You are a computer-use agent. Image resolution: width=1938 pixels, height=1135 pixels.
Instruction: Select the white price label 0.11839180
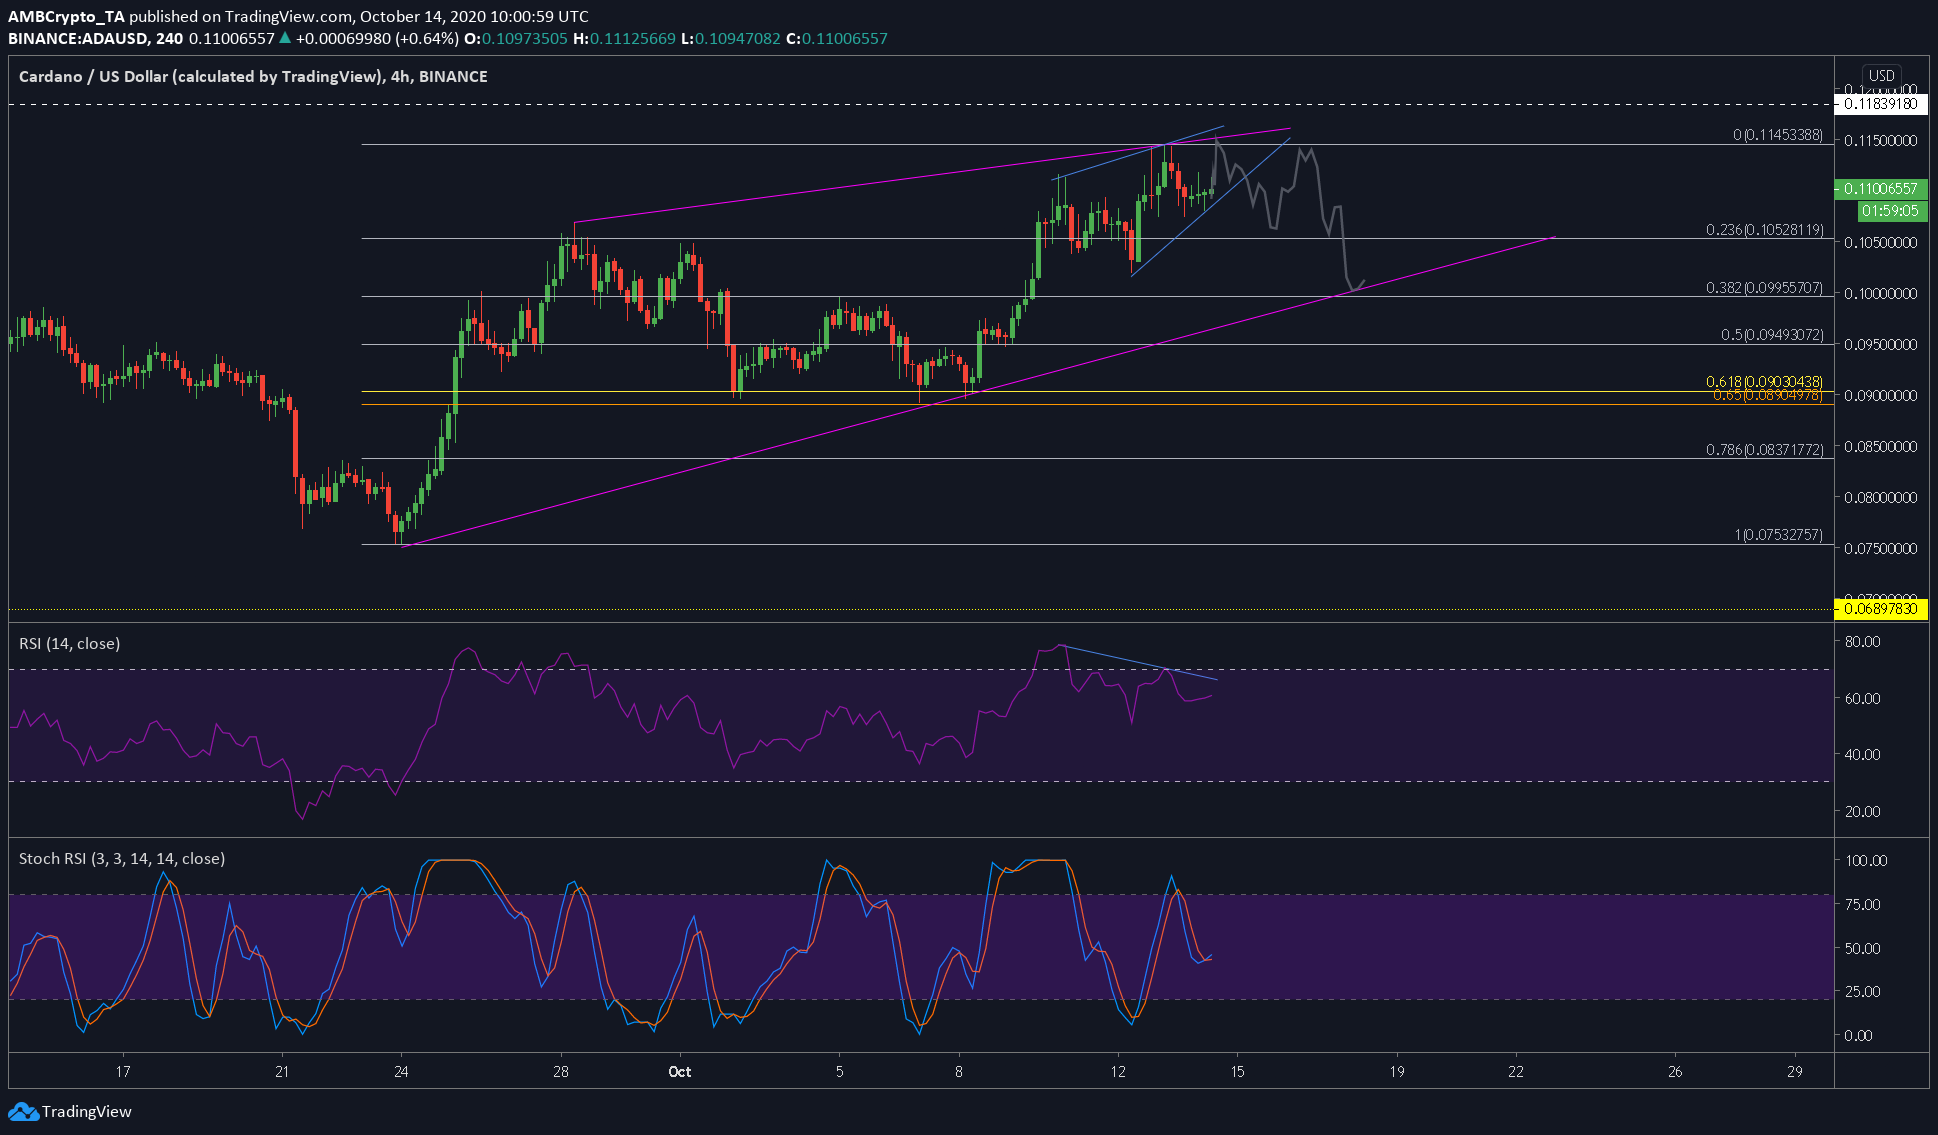click(x=1879, y=104)
